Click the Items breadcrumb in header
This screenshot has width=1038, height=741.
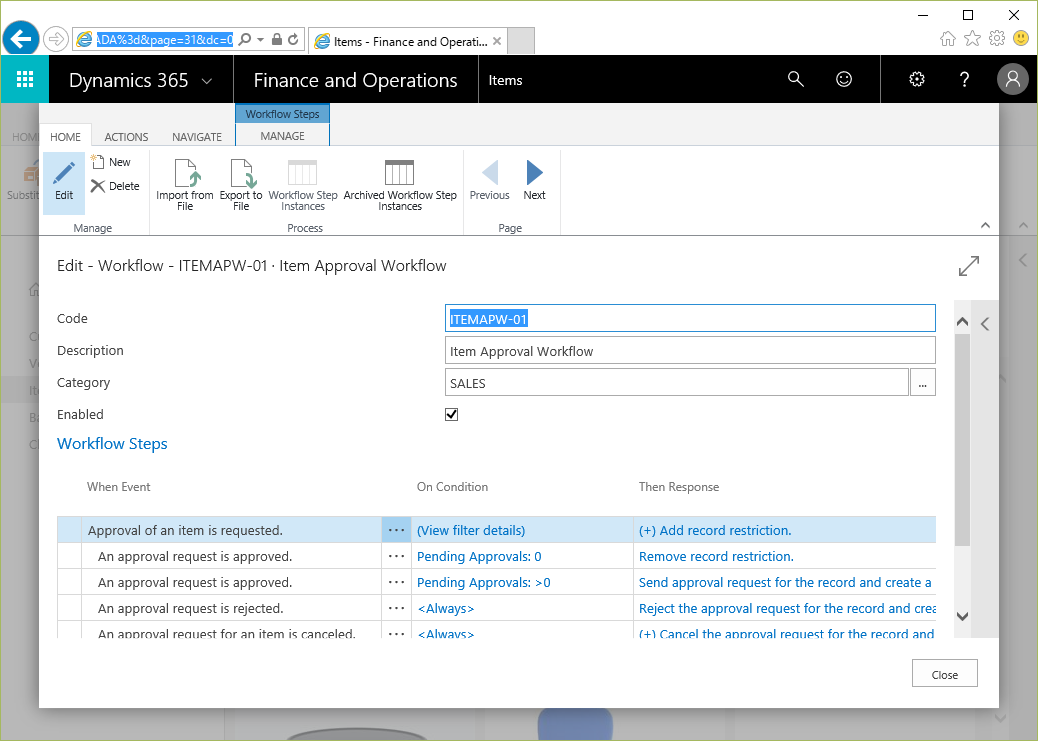click(x=505, y=80)
